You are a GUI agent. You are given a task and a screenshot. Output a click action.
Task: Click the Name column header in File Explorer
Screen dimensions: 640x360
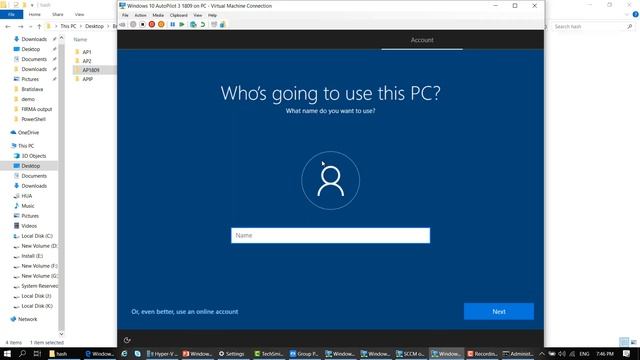(x=80, y=40)
